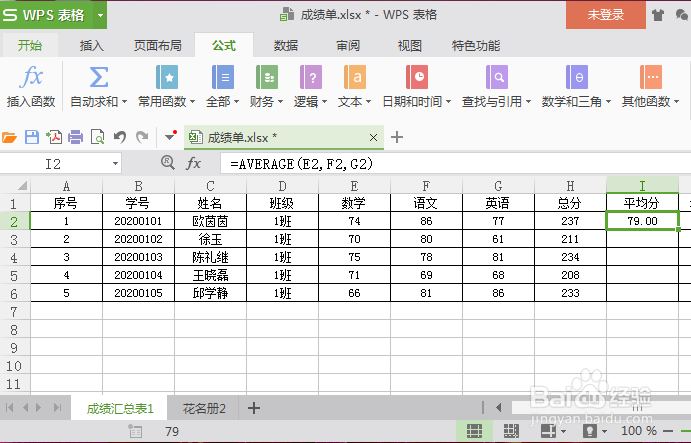Expand the 文本 dropdown arrow
The height and width of the screenshot is (443, 691).
point(368,102)
